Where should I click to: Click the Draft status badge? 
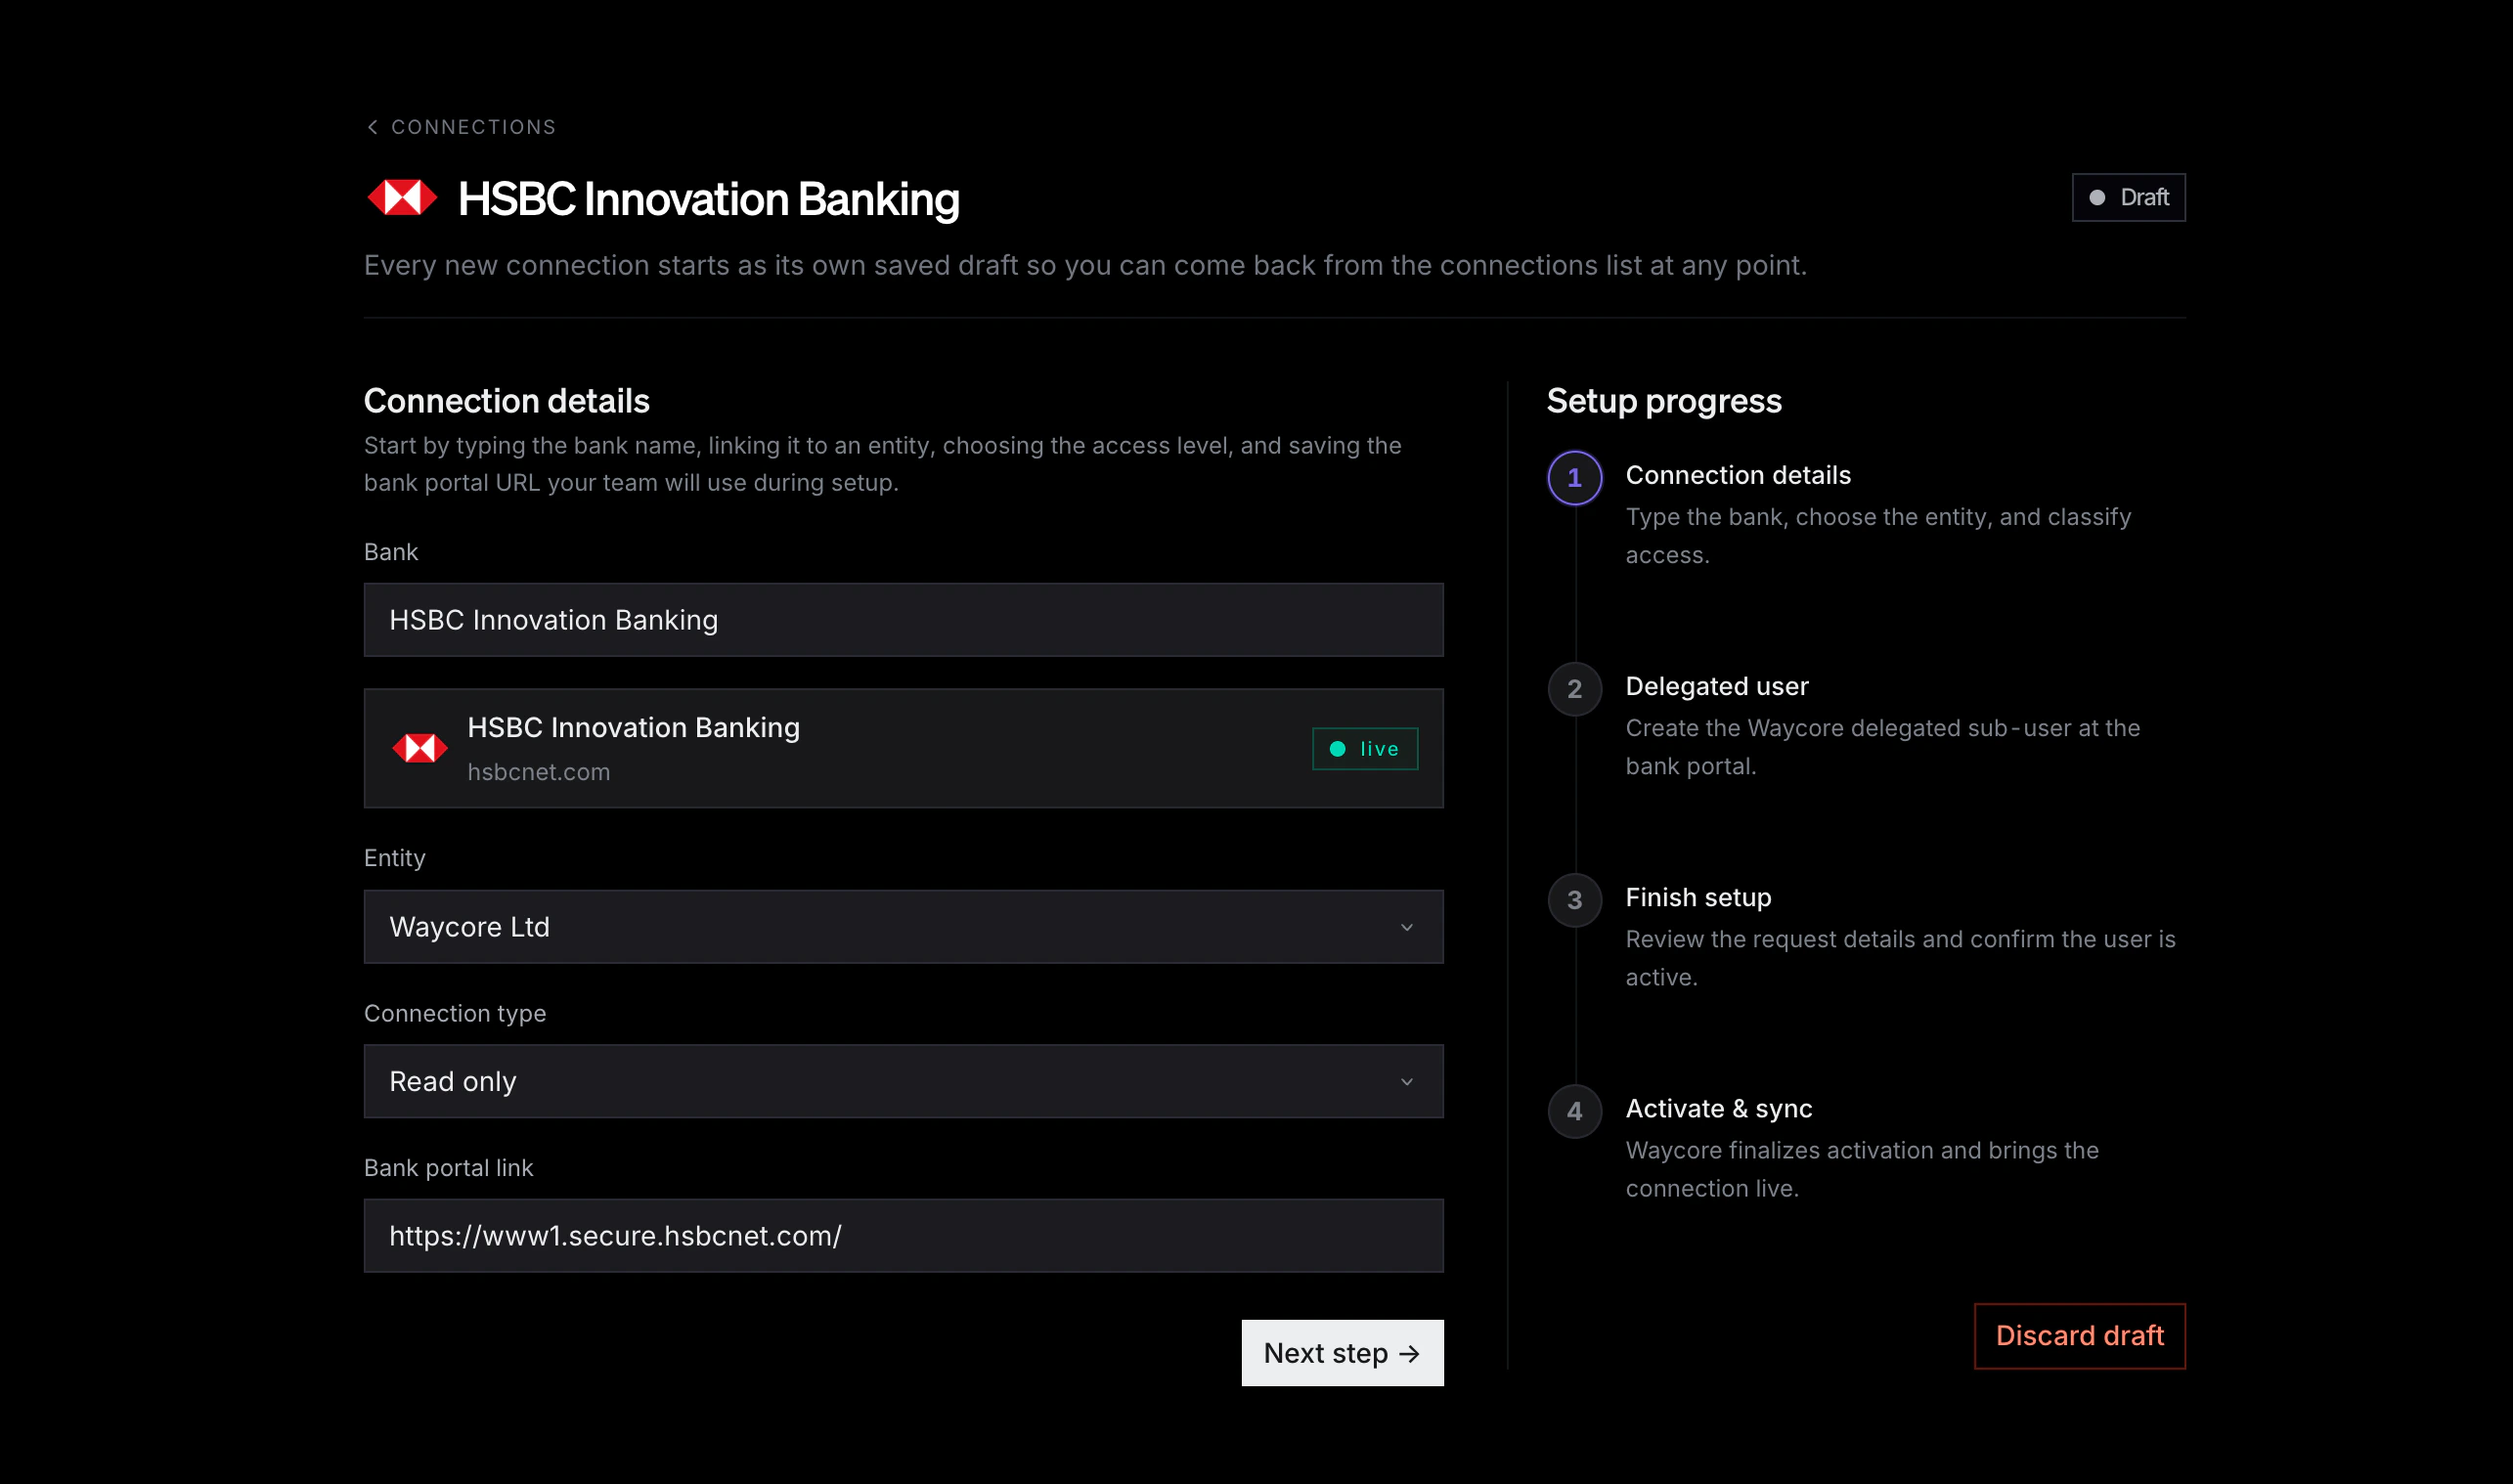tap(2128, 197)
